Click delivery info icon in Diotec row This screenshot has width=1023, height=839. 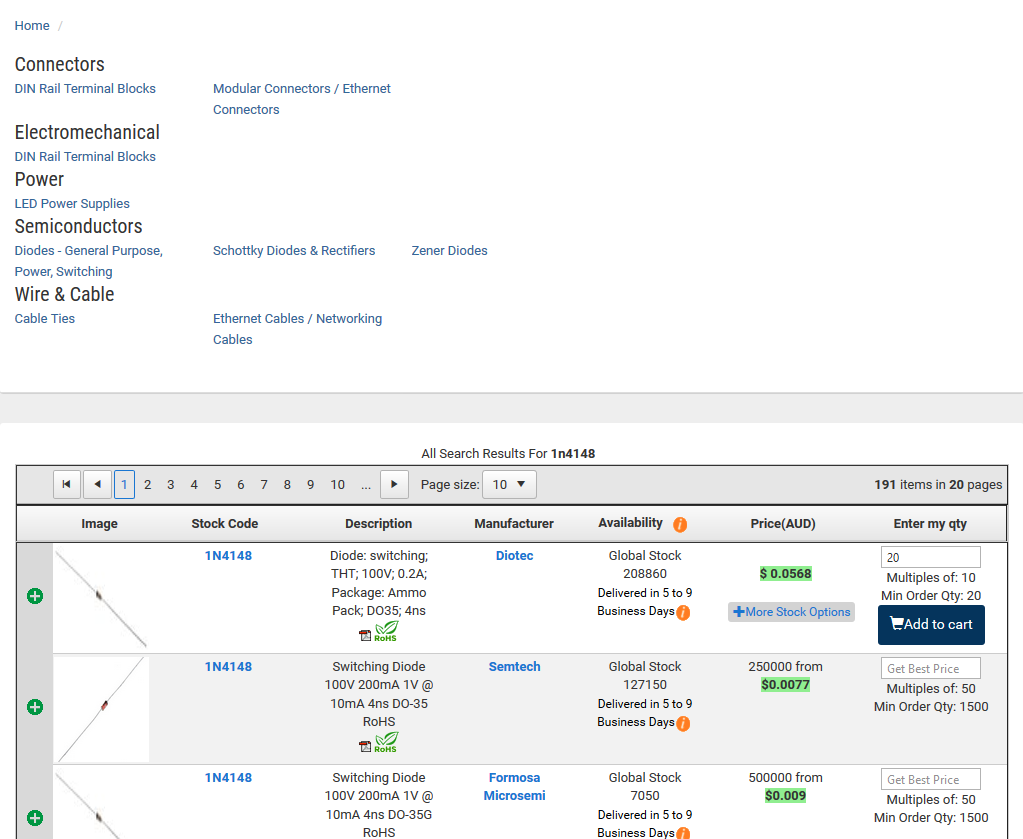click(683, 613)
